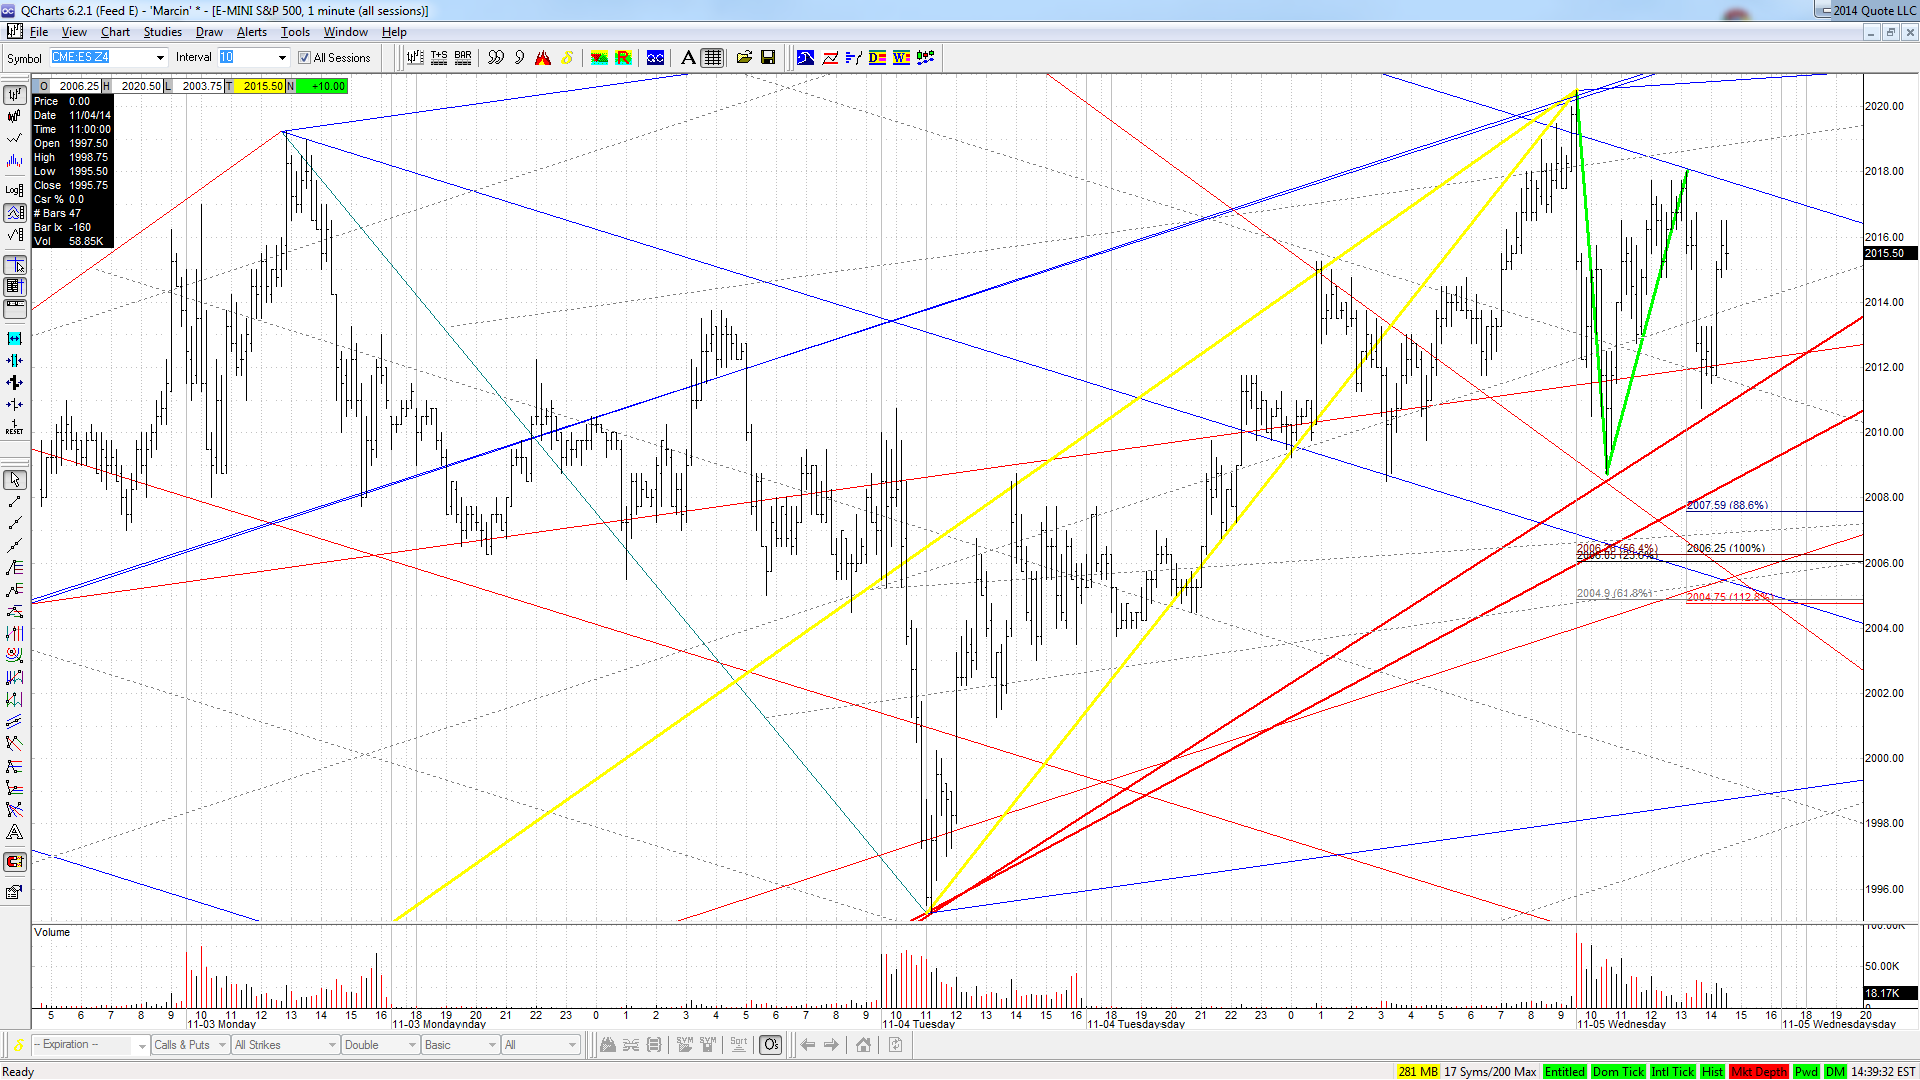Click the open folder icon
Screen dimensions: 1920x1080
(x=744, y=58)
